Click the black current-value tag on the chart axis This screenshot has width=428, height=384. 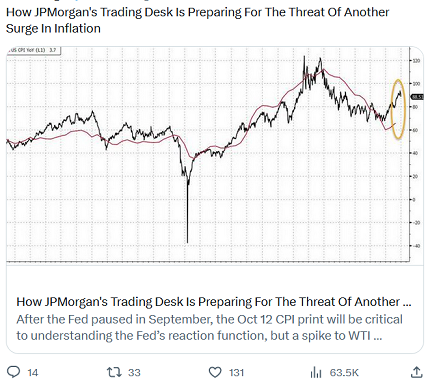pos(417,97)
